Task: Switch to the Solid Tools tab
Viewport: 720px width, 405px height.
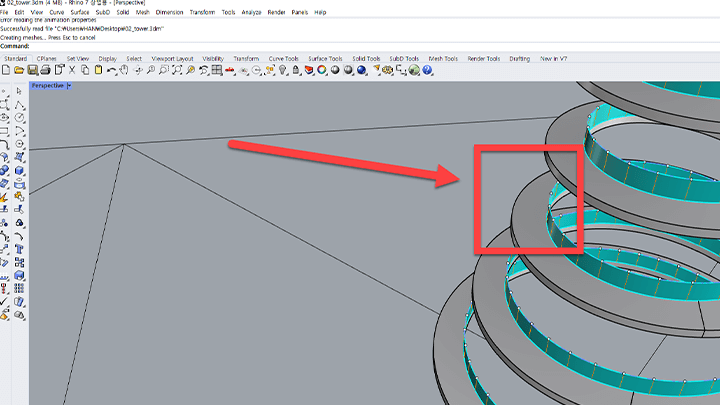Action: click(366, 59)
